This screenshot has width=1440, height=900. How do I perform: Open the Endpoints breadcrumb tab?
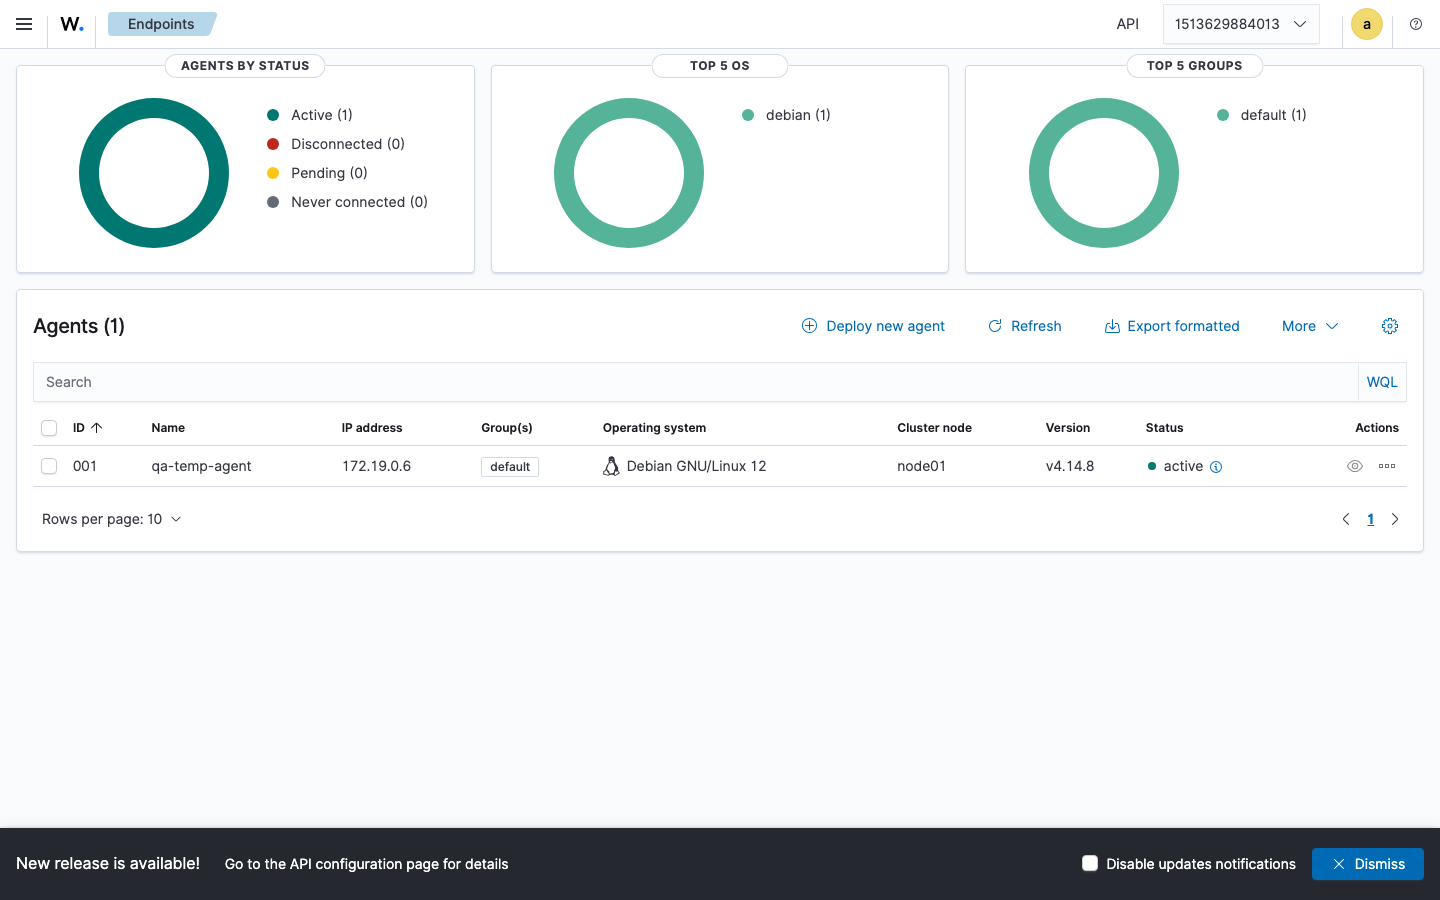click(161, 24)
